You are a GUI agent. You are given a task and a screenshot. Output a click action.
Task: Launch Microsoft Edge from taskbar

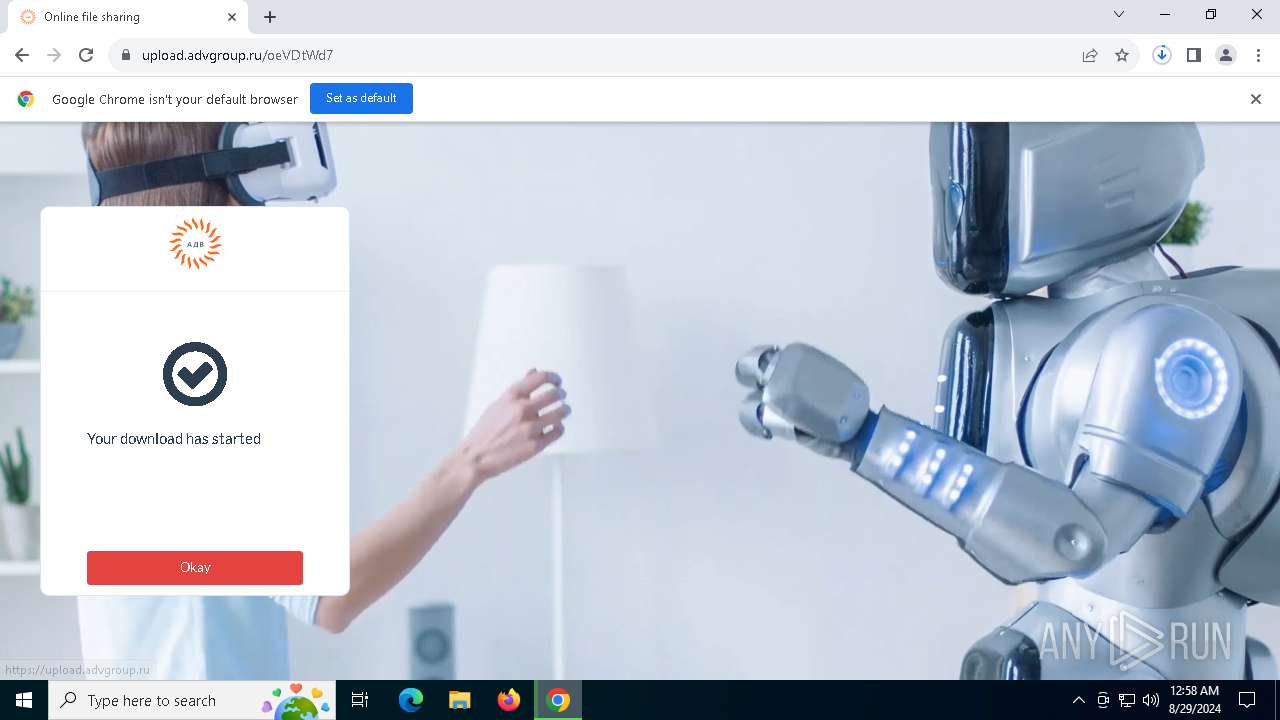point(411,700)
